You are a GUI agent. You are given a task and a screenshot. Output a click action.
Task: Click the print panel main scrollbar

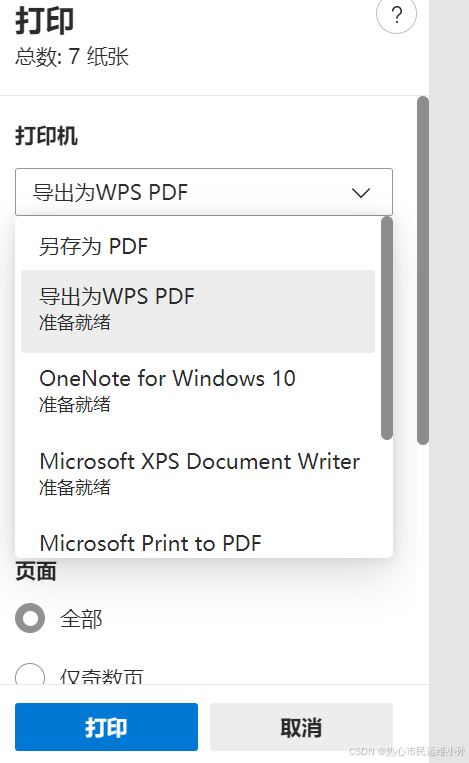(x=423, y=271)
